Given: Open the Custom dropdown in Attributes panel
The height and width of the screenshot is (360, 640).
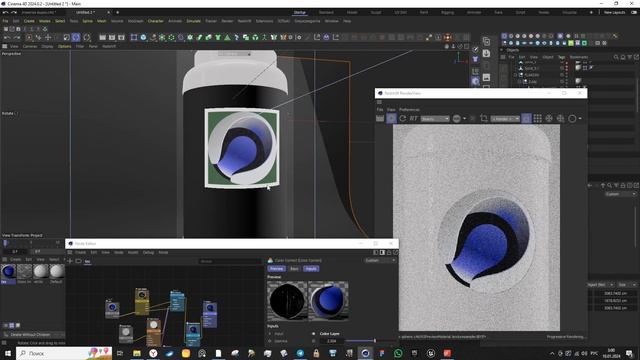Looking at the screenshot, I should coord(620,194).
